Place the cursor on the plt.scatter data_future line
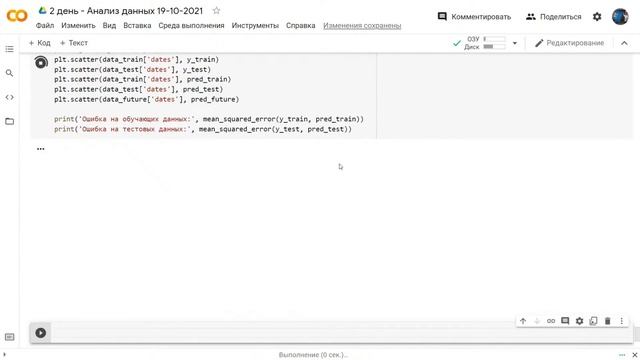The image size is (640, 360). pyautogui.click(x=147, y=99)
